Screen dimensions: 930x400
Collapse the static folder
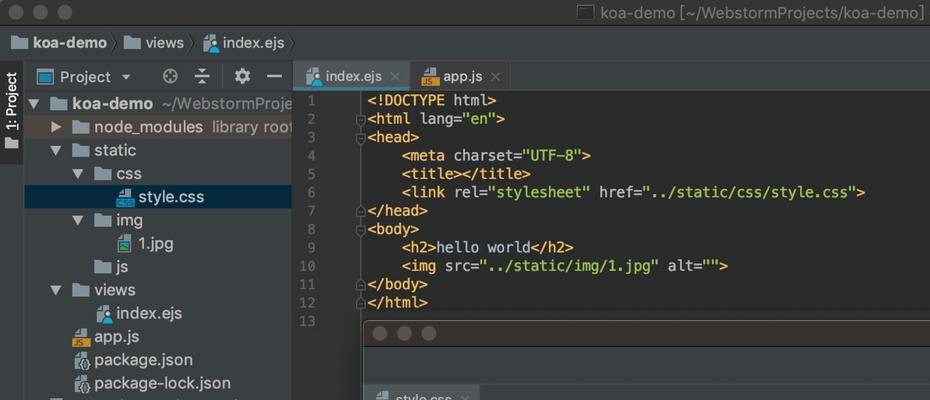pos(56,151)
